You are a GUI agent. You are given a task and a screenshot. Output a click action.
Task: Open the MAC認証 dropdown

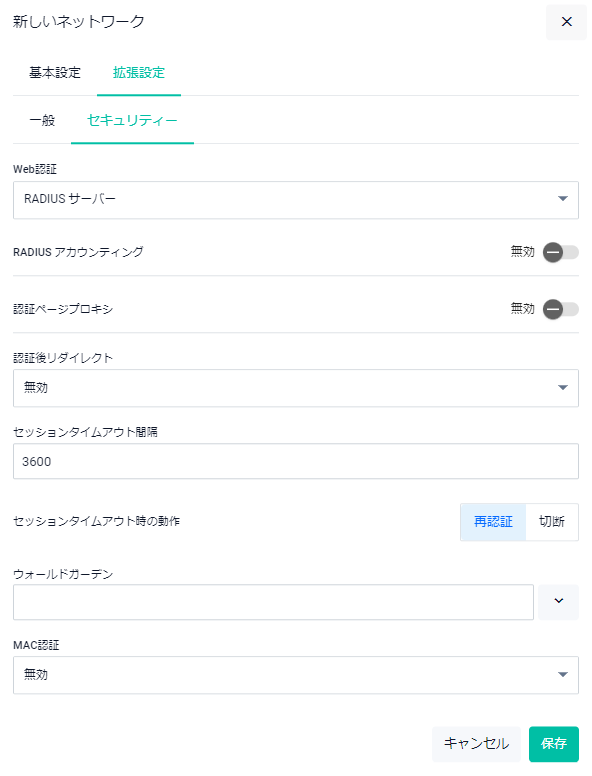(x=296, y=675)
